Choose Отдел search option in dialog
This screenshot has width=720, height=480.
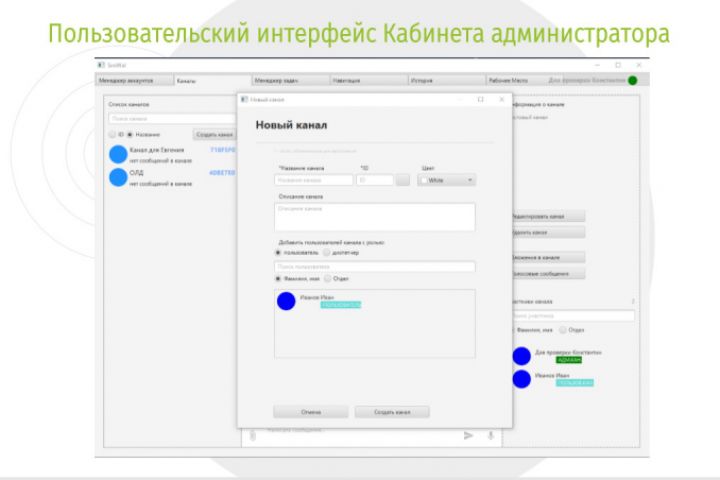tap(327, 278)
